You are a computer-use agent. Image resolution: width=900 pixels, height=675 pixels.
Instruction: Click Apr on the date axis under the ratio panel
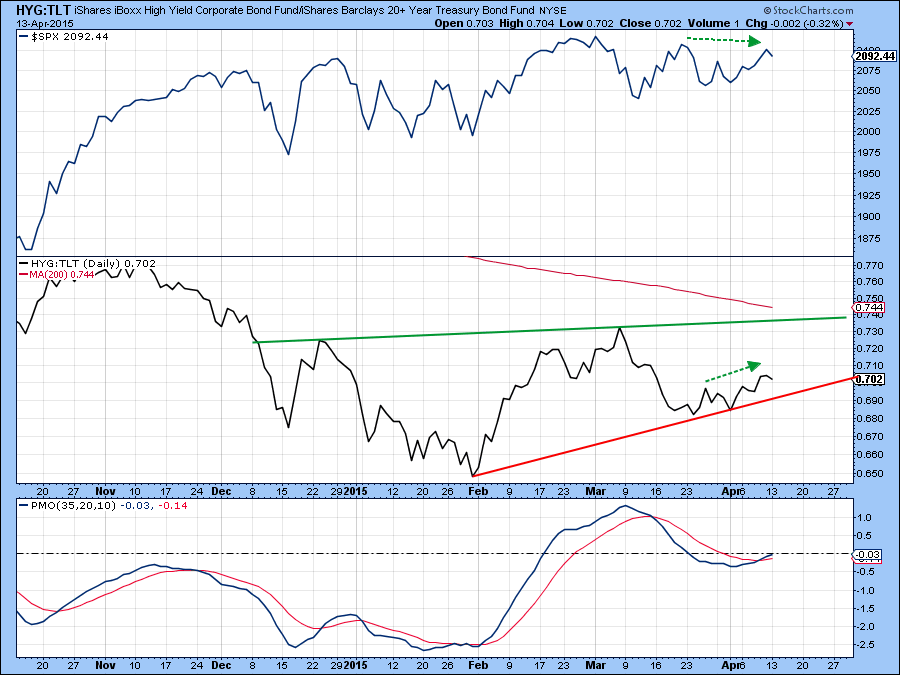coord(730,491)
